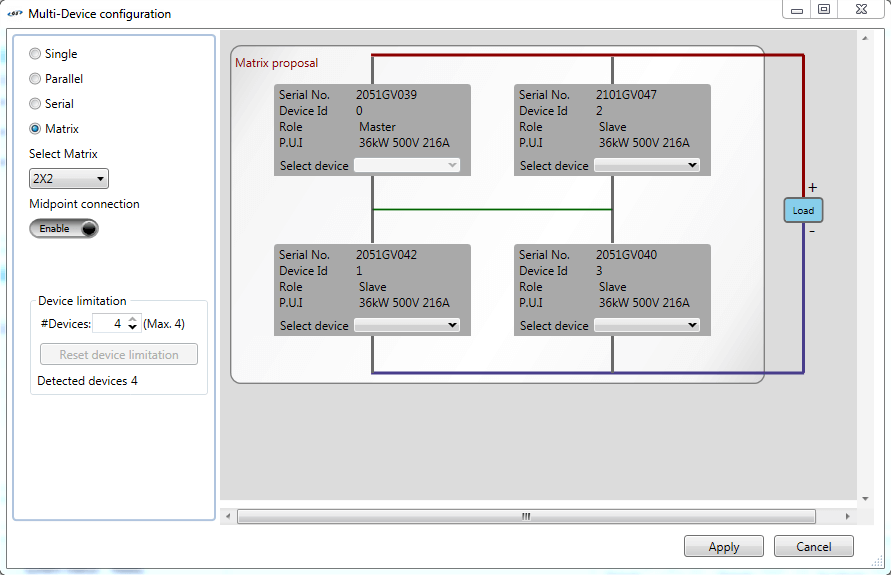Click the horizontal scrollbar thumb
The image size is (891, 575).
click(x=526, y=517)
